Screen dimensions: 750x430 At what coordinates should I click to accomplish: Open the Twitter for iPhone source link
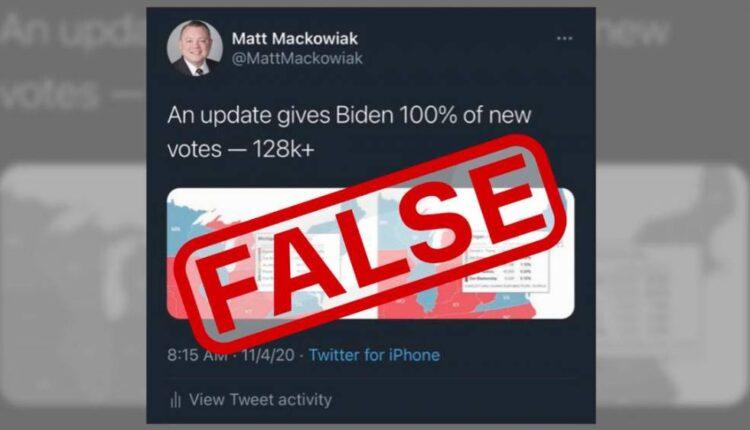374,355
